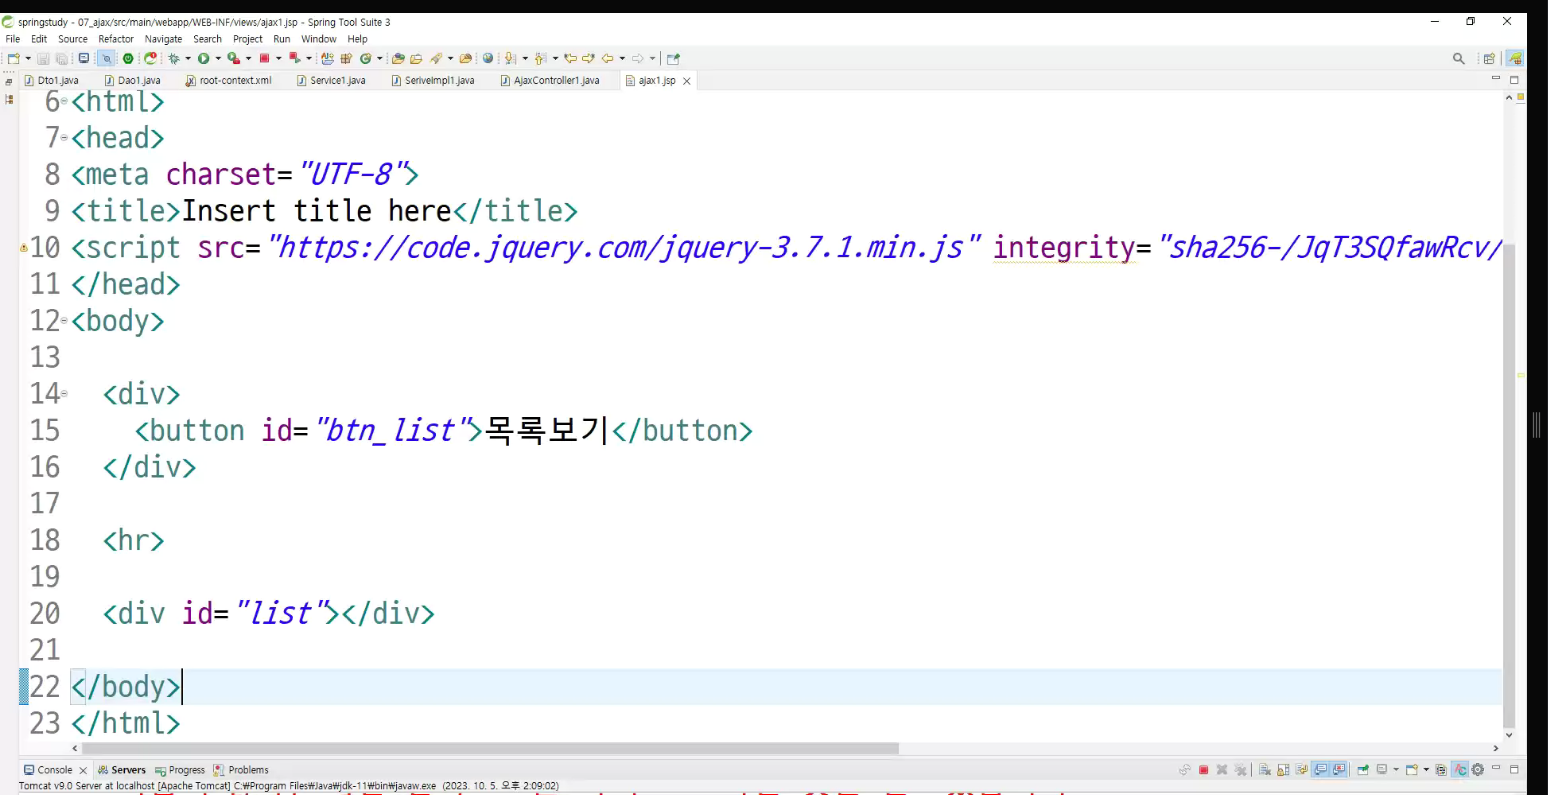1548x795 pixels.
Task: Switch to AjaxController1.java editor tab
Action: tap(550, 80)
